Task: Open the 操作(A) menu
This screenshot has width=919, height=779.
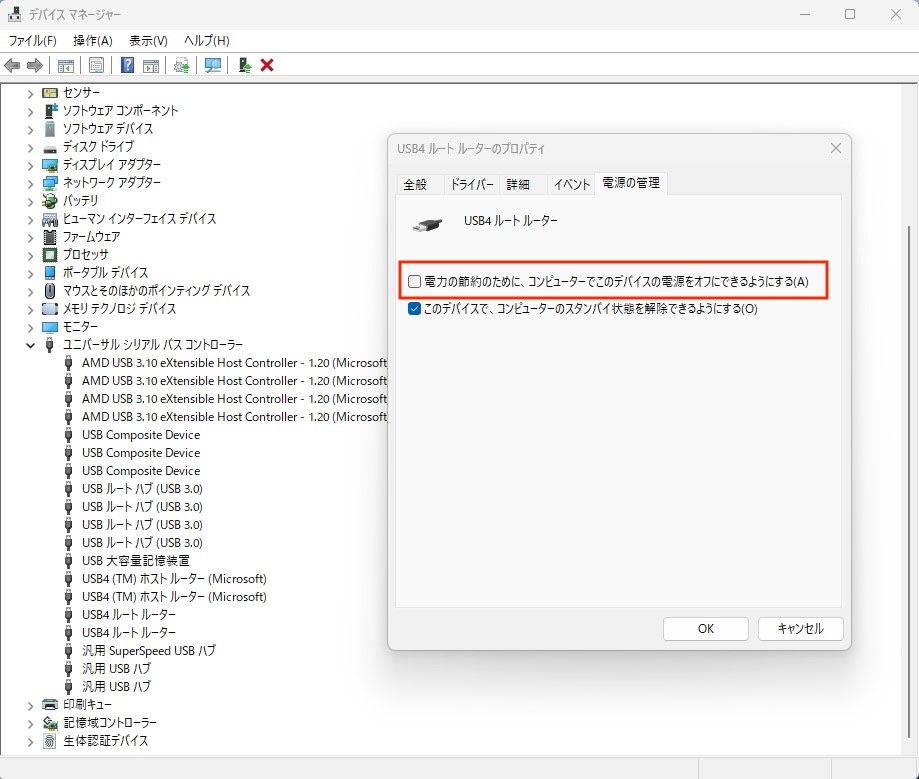Action: click(x=92, y=40)
